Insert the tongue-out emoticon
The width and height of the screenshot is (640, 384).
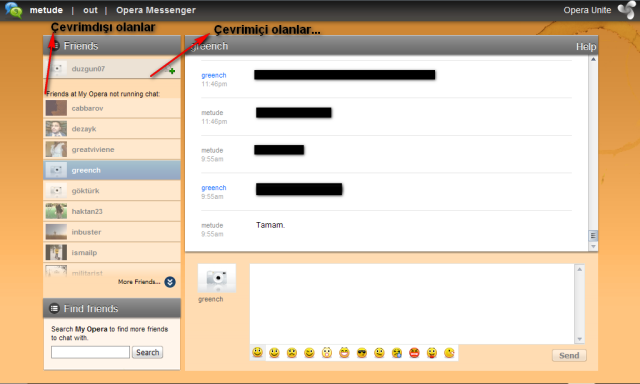click(x=432, y=353)
